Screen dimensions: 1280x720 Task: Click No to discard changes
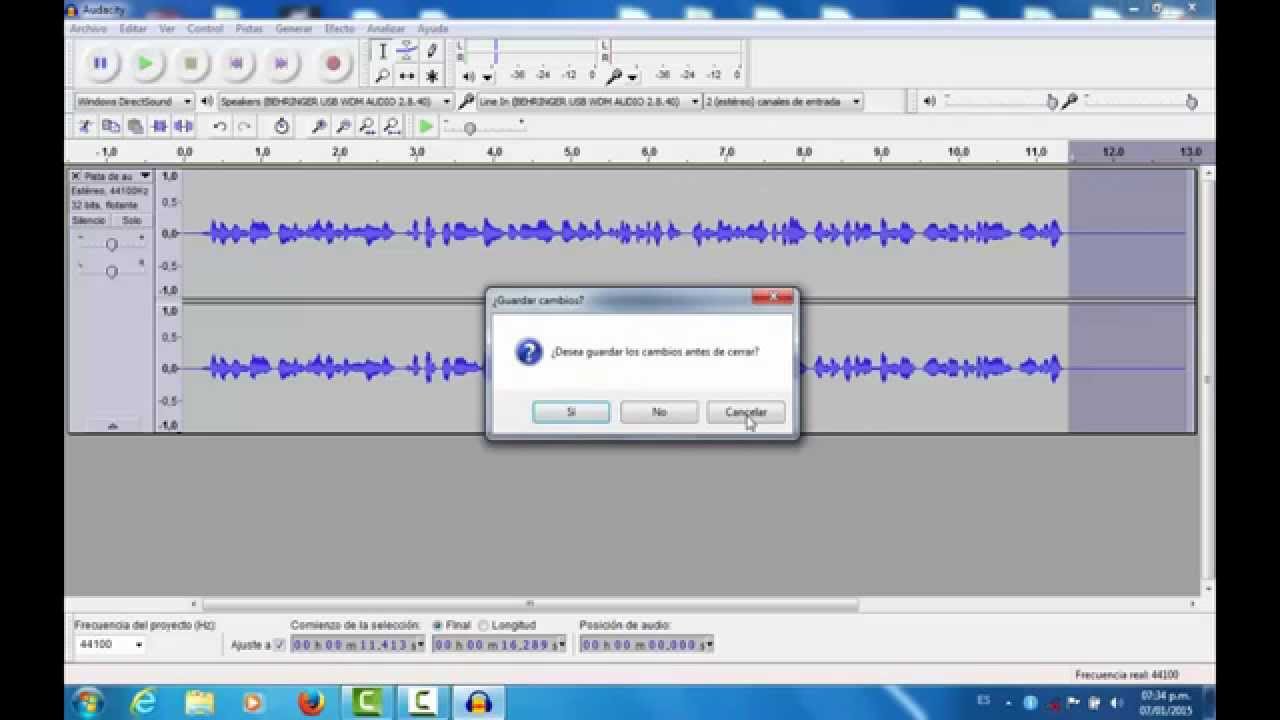[x=659, y=412]
